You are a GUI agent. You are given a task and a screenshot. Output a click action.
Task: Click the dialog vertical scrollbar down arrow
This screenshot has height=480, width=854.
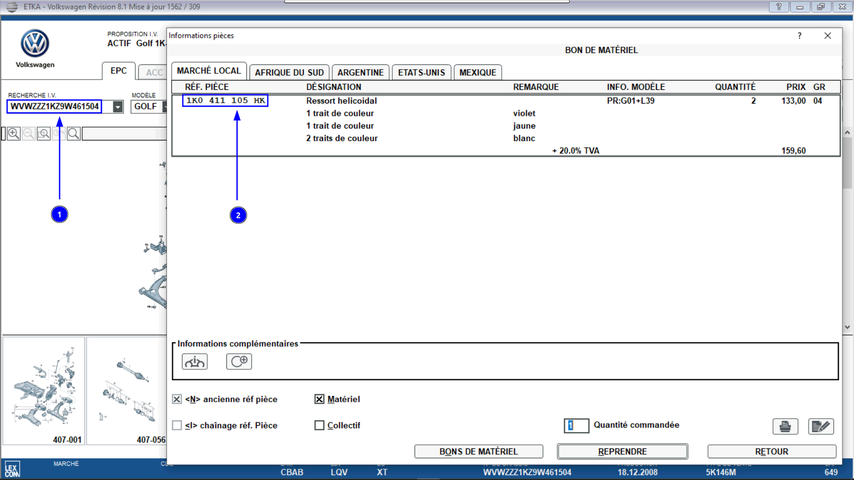[x=847, y=327]
